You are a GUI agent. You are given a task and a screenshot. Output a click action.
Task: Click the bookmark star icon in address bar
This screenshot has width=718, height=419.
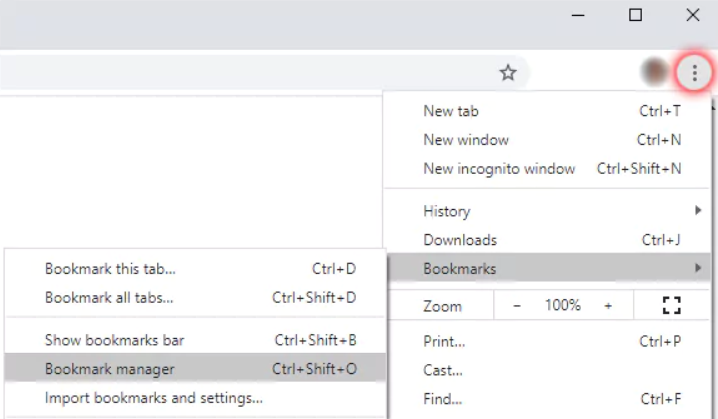tap(508, 73)
